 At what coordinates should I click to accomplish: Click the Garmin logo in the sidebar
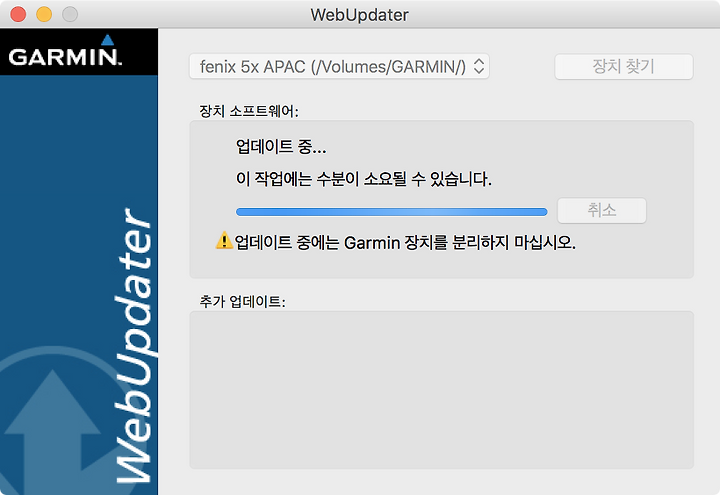pyautogui.click(x=65, y=51)
